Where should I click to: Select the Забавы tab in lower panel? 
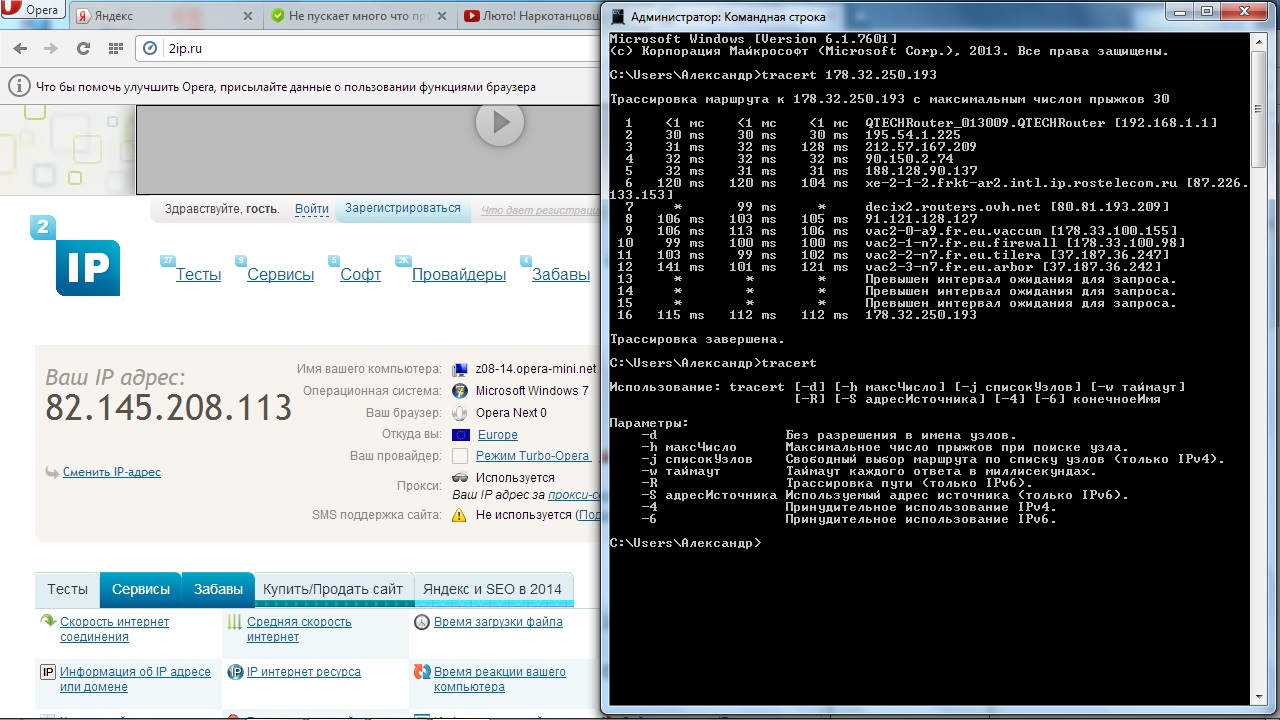click(219, 589)
